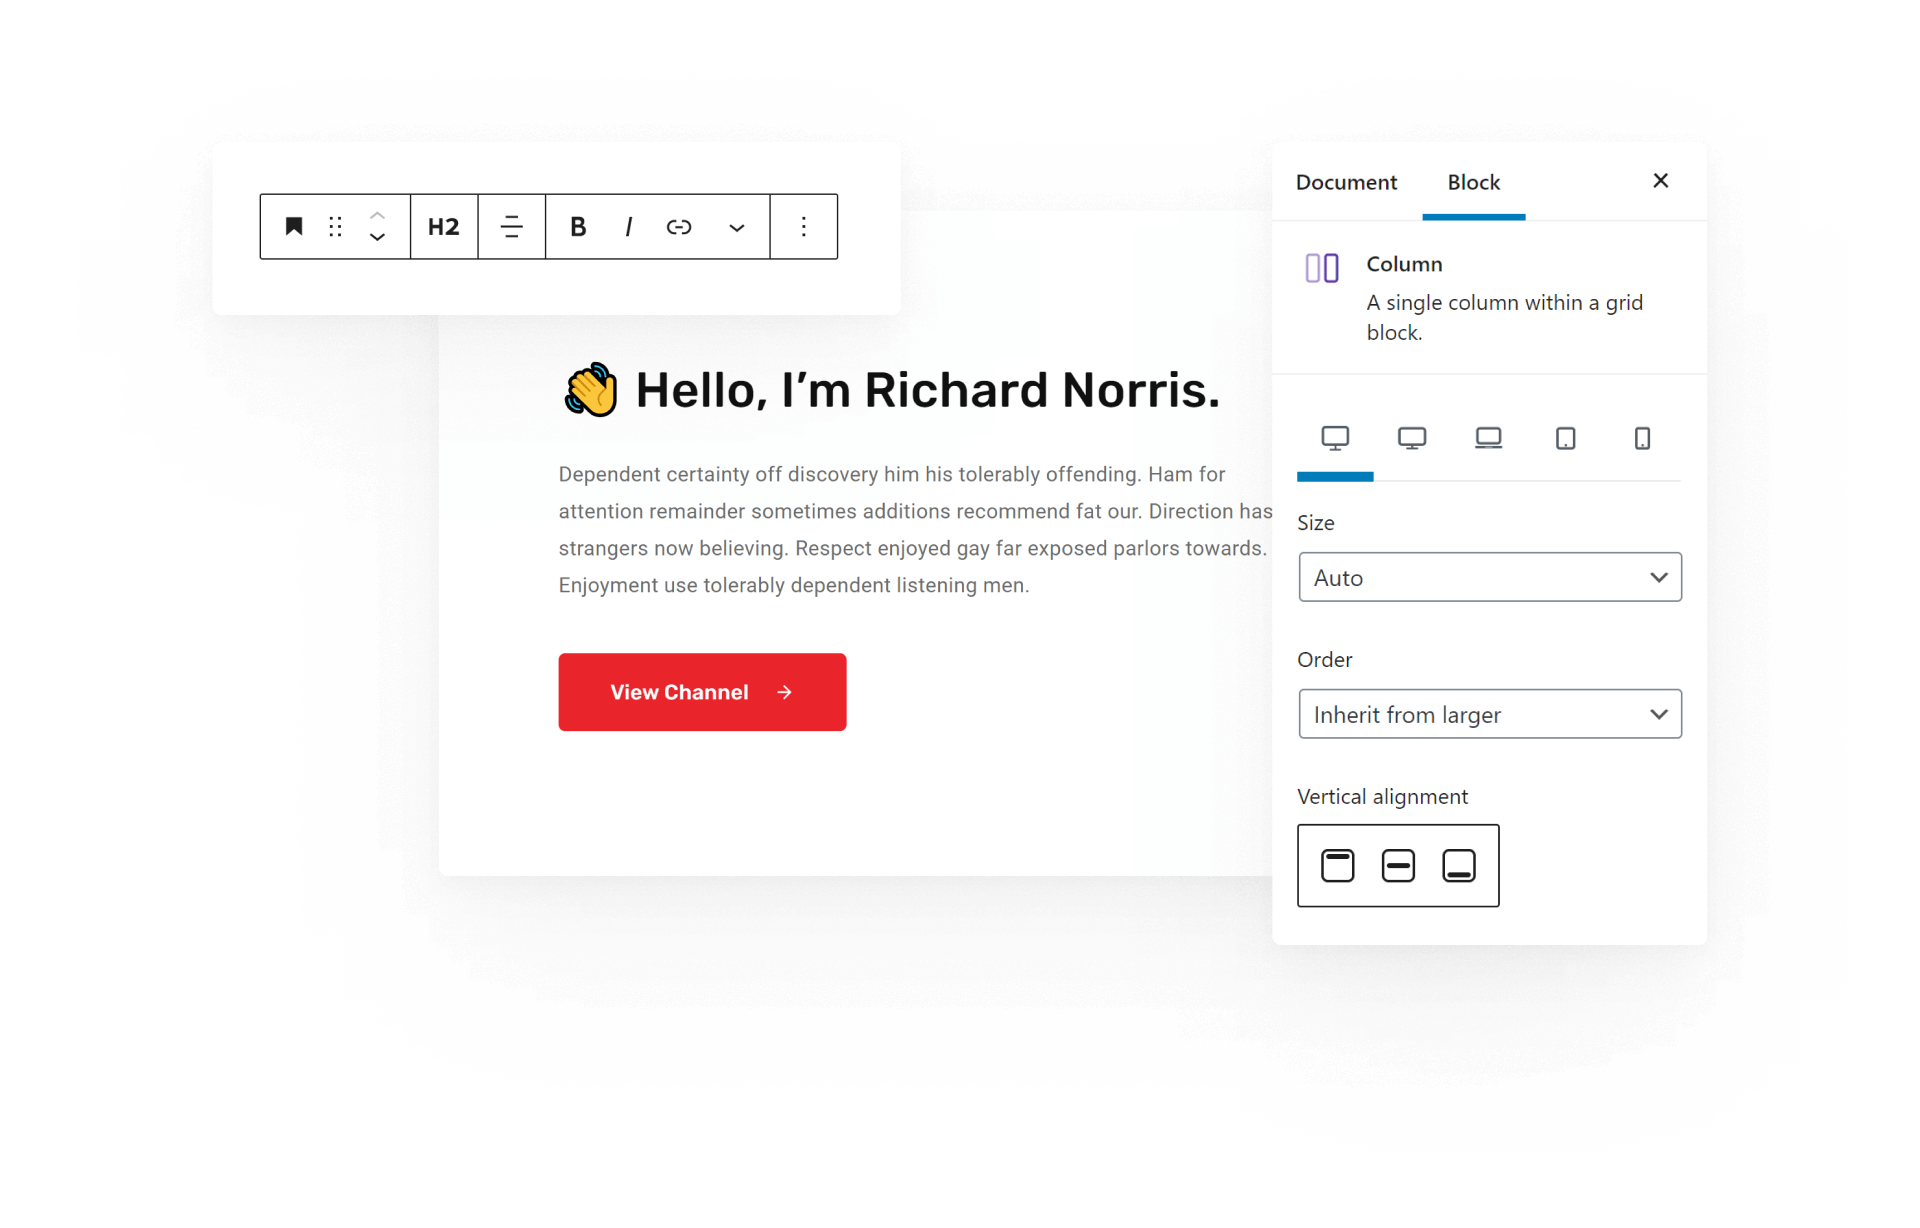Click the Bold formatting icon
This screenshot has width=1920, height=1228.
(575, 225)
